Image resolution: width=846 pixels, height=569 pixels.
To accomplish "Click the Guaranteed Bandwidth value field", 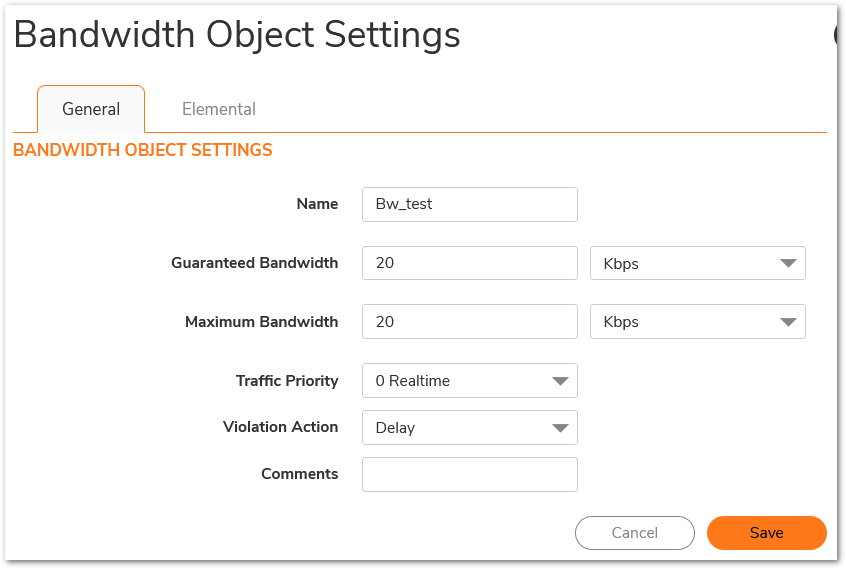I will [469, 263].
